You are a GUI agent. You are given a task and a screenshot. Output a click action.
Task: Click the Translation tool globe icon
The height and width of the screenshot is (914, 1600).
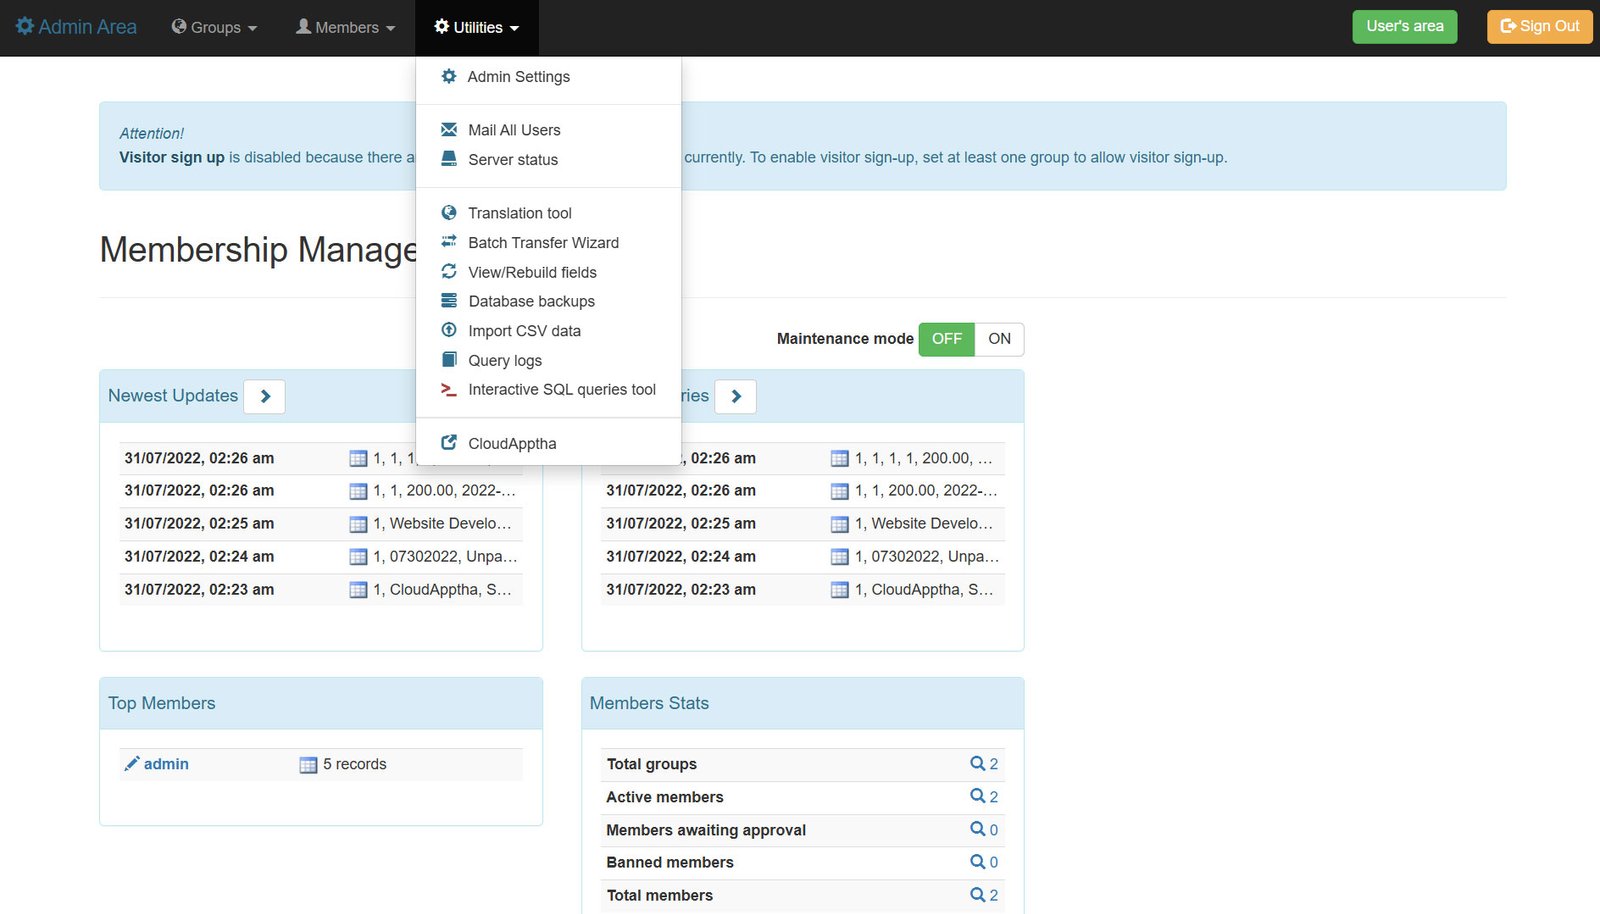click(449, 212)
